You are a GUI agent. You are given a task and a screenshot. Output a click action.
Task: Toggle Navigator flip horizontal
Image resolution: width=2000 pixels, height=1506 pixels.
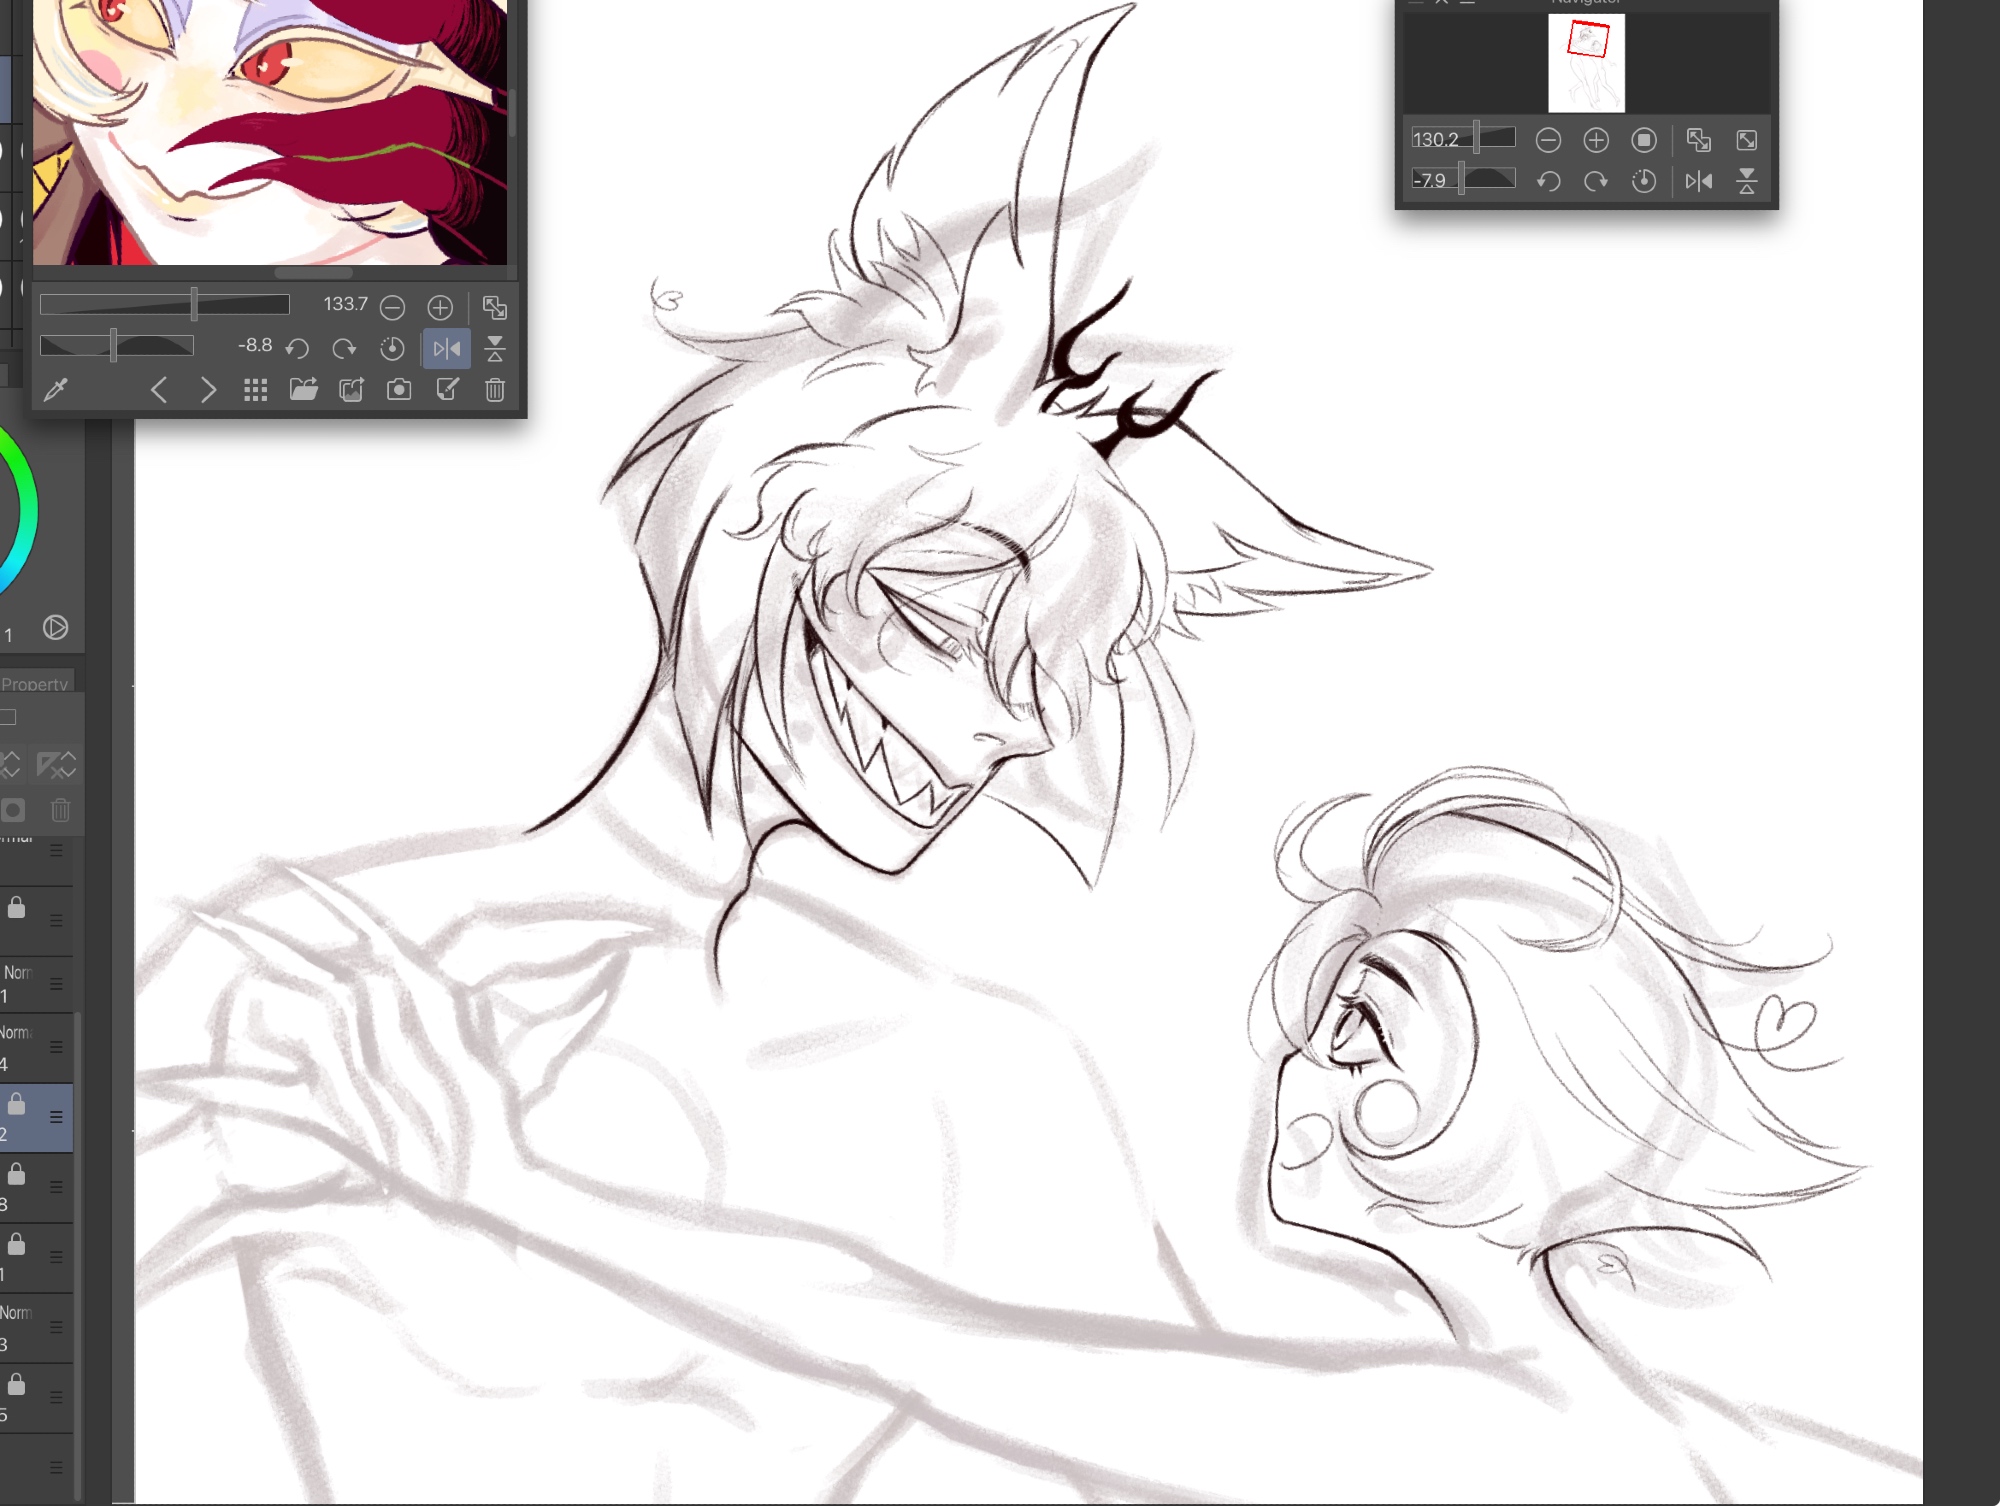pyautogui.click(x=1698, y=181)
